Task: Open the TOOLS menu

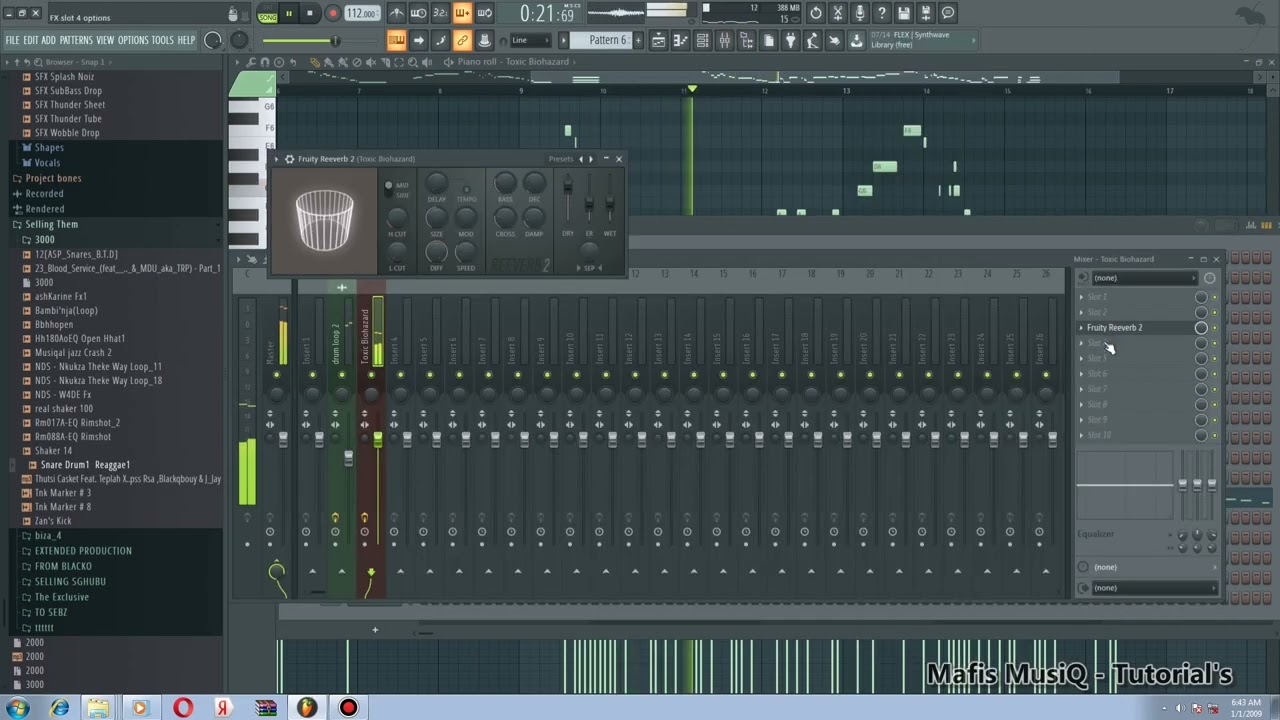Action: 162,40
